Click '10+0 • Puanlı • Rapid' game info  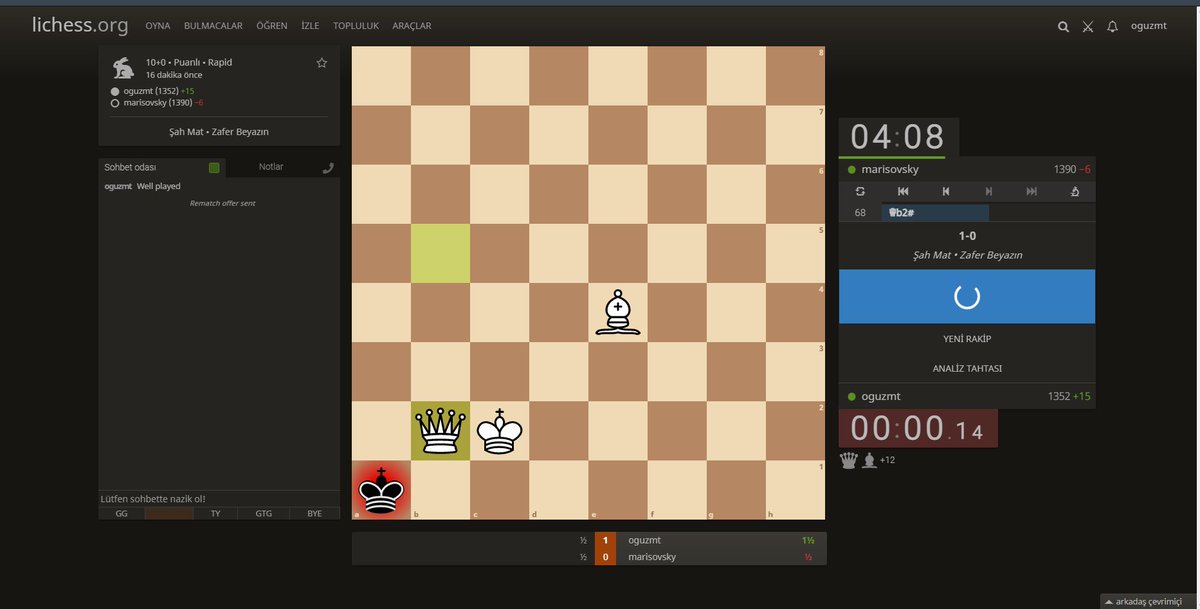[x=189, y=62]
